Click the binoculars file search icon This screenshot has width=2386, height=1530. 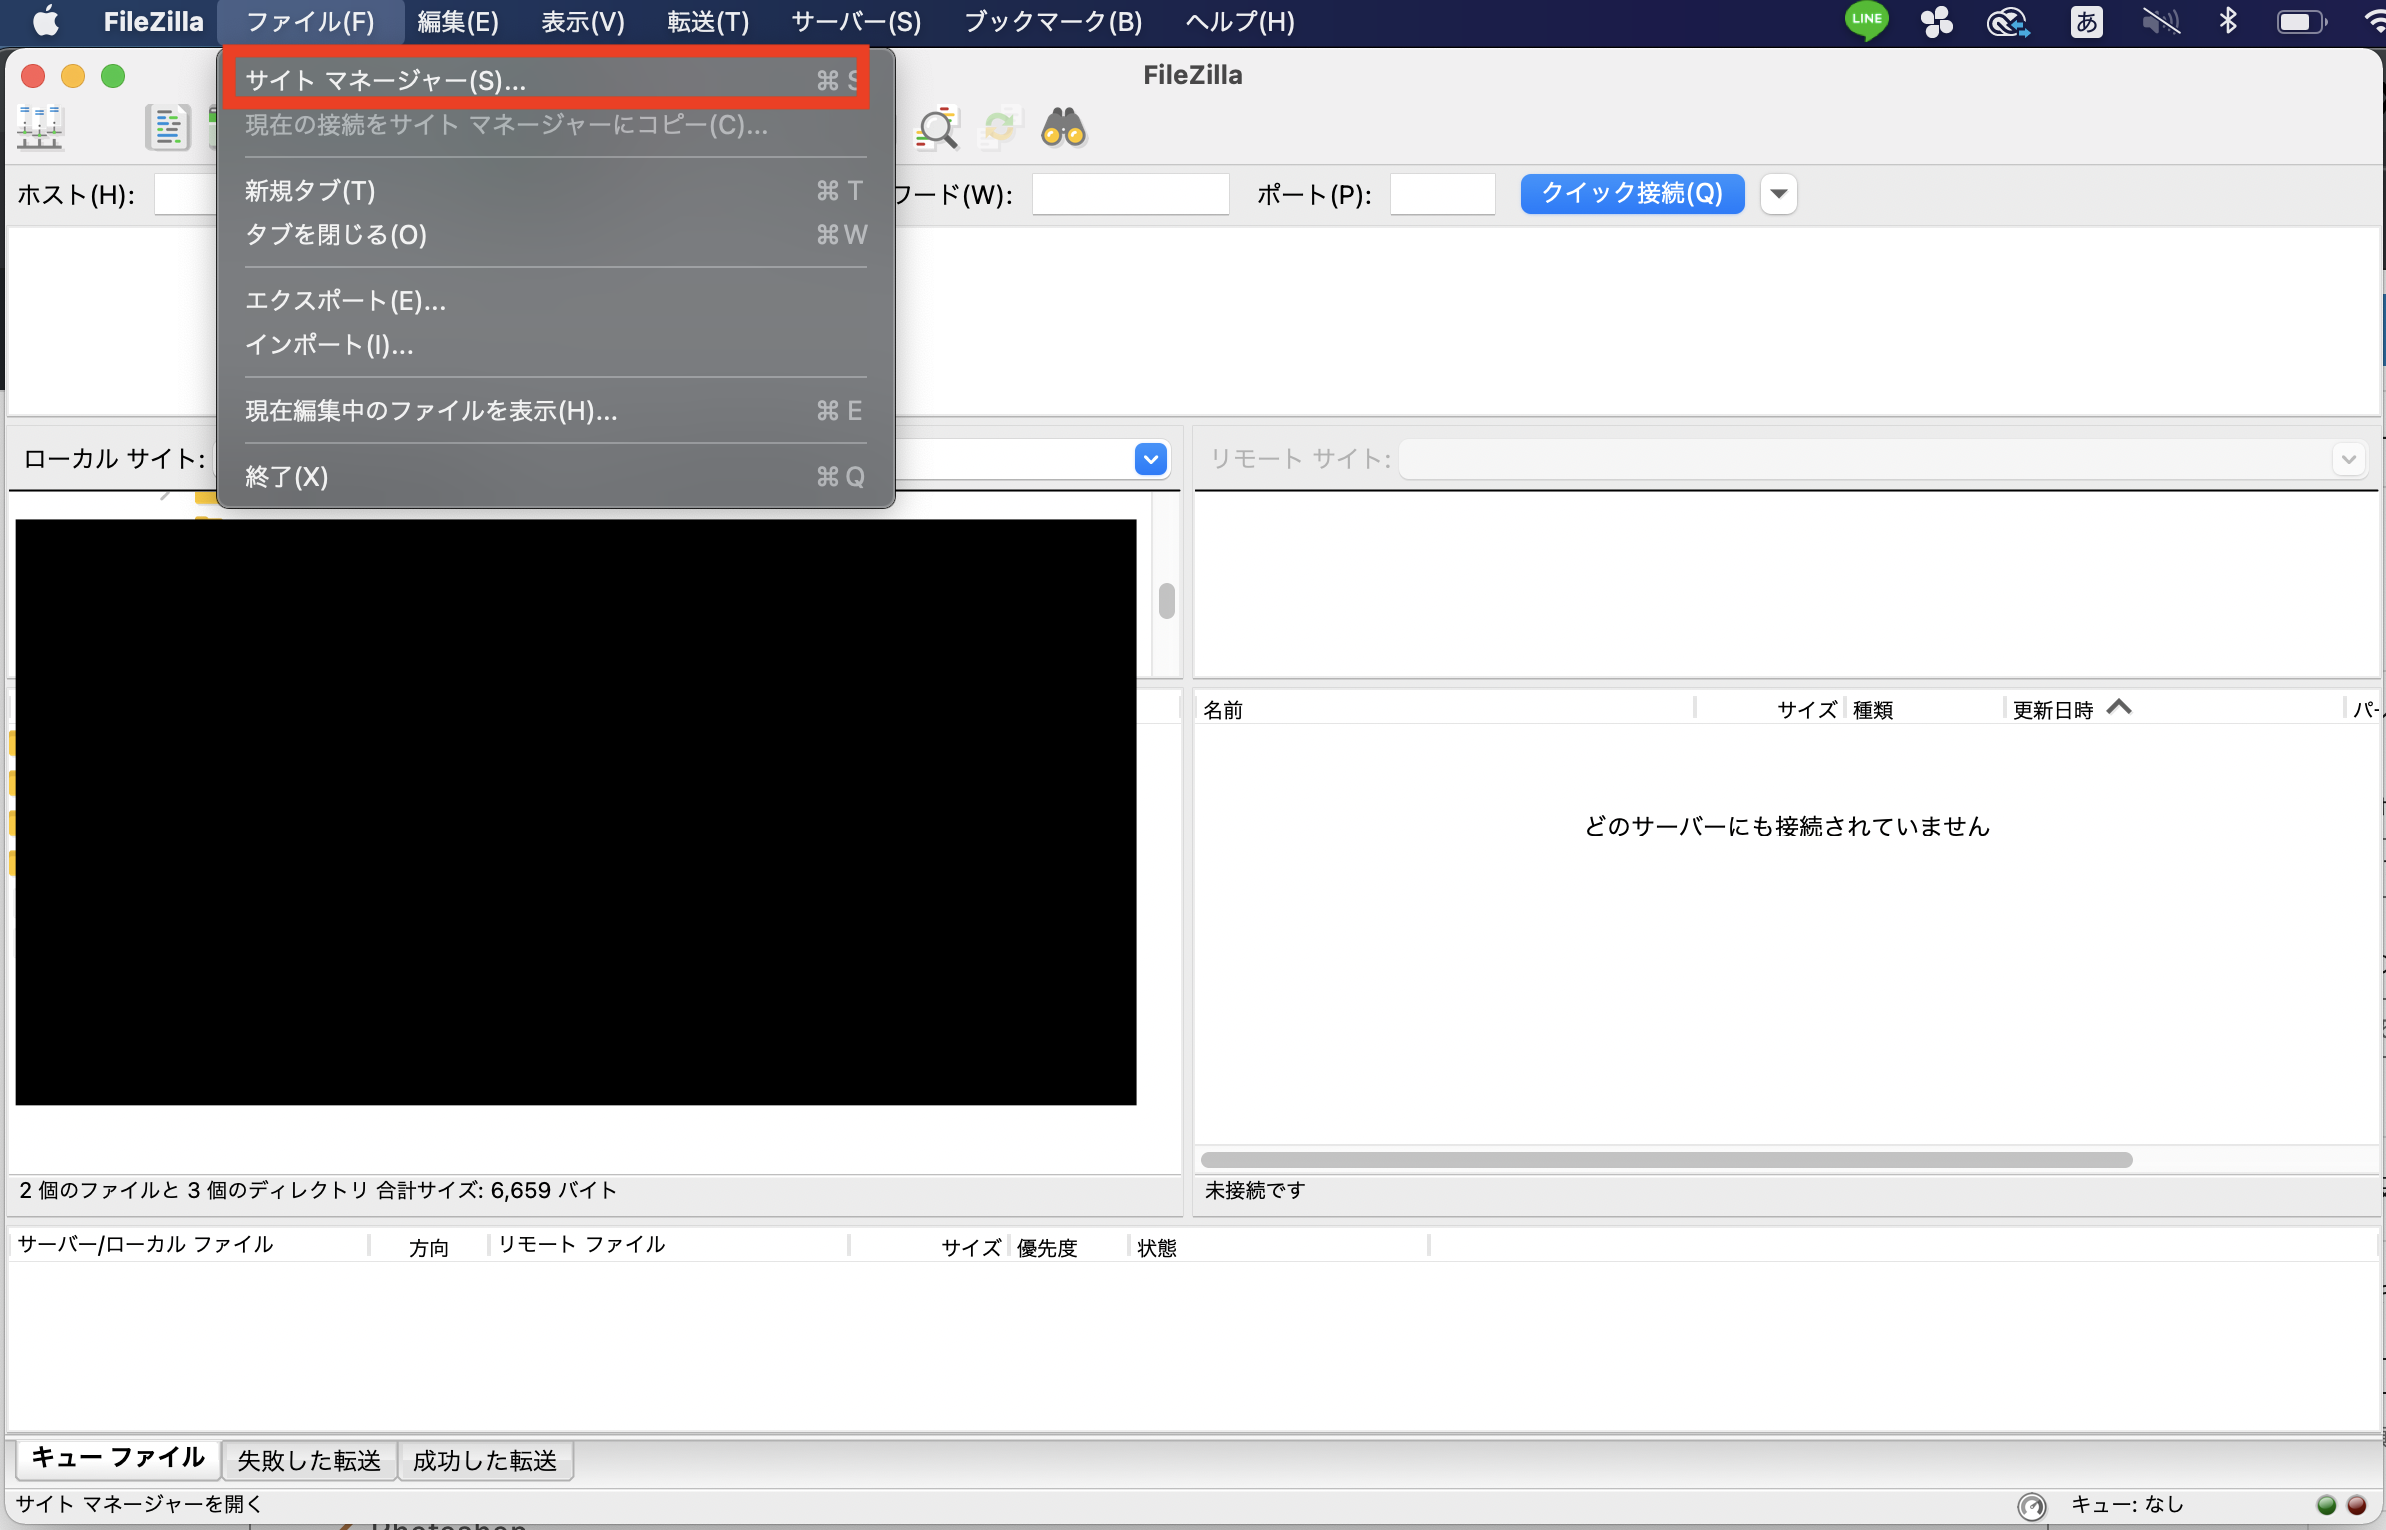tap(1063, 128)
